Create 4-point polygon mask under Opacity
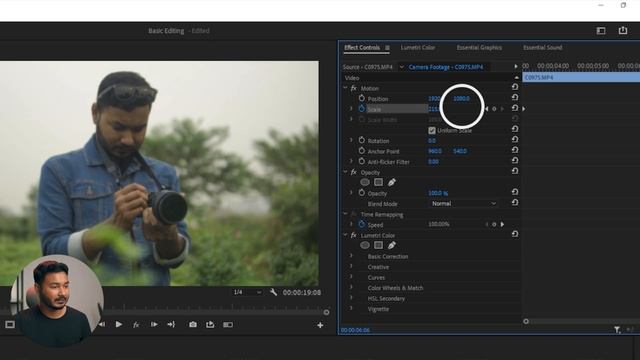This screenshot has width=640, height=360. pyautogui.click(x=378, y=182)
